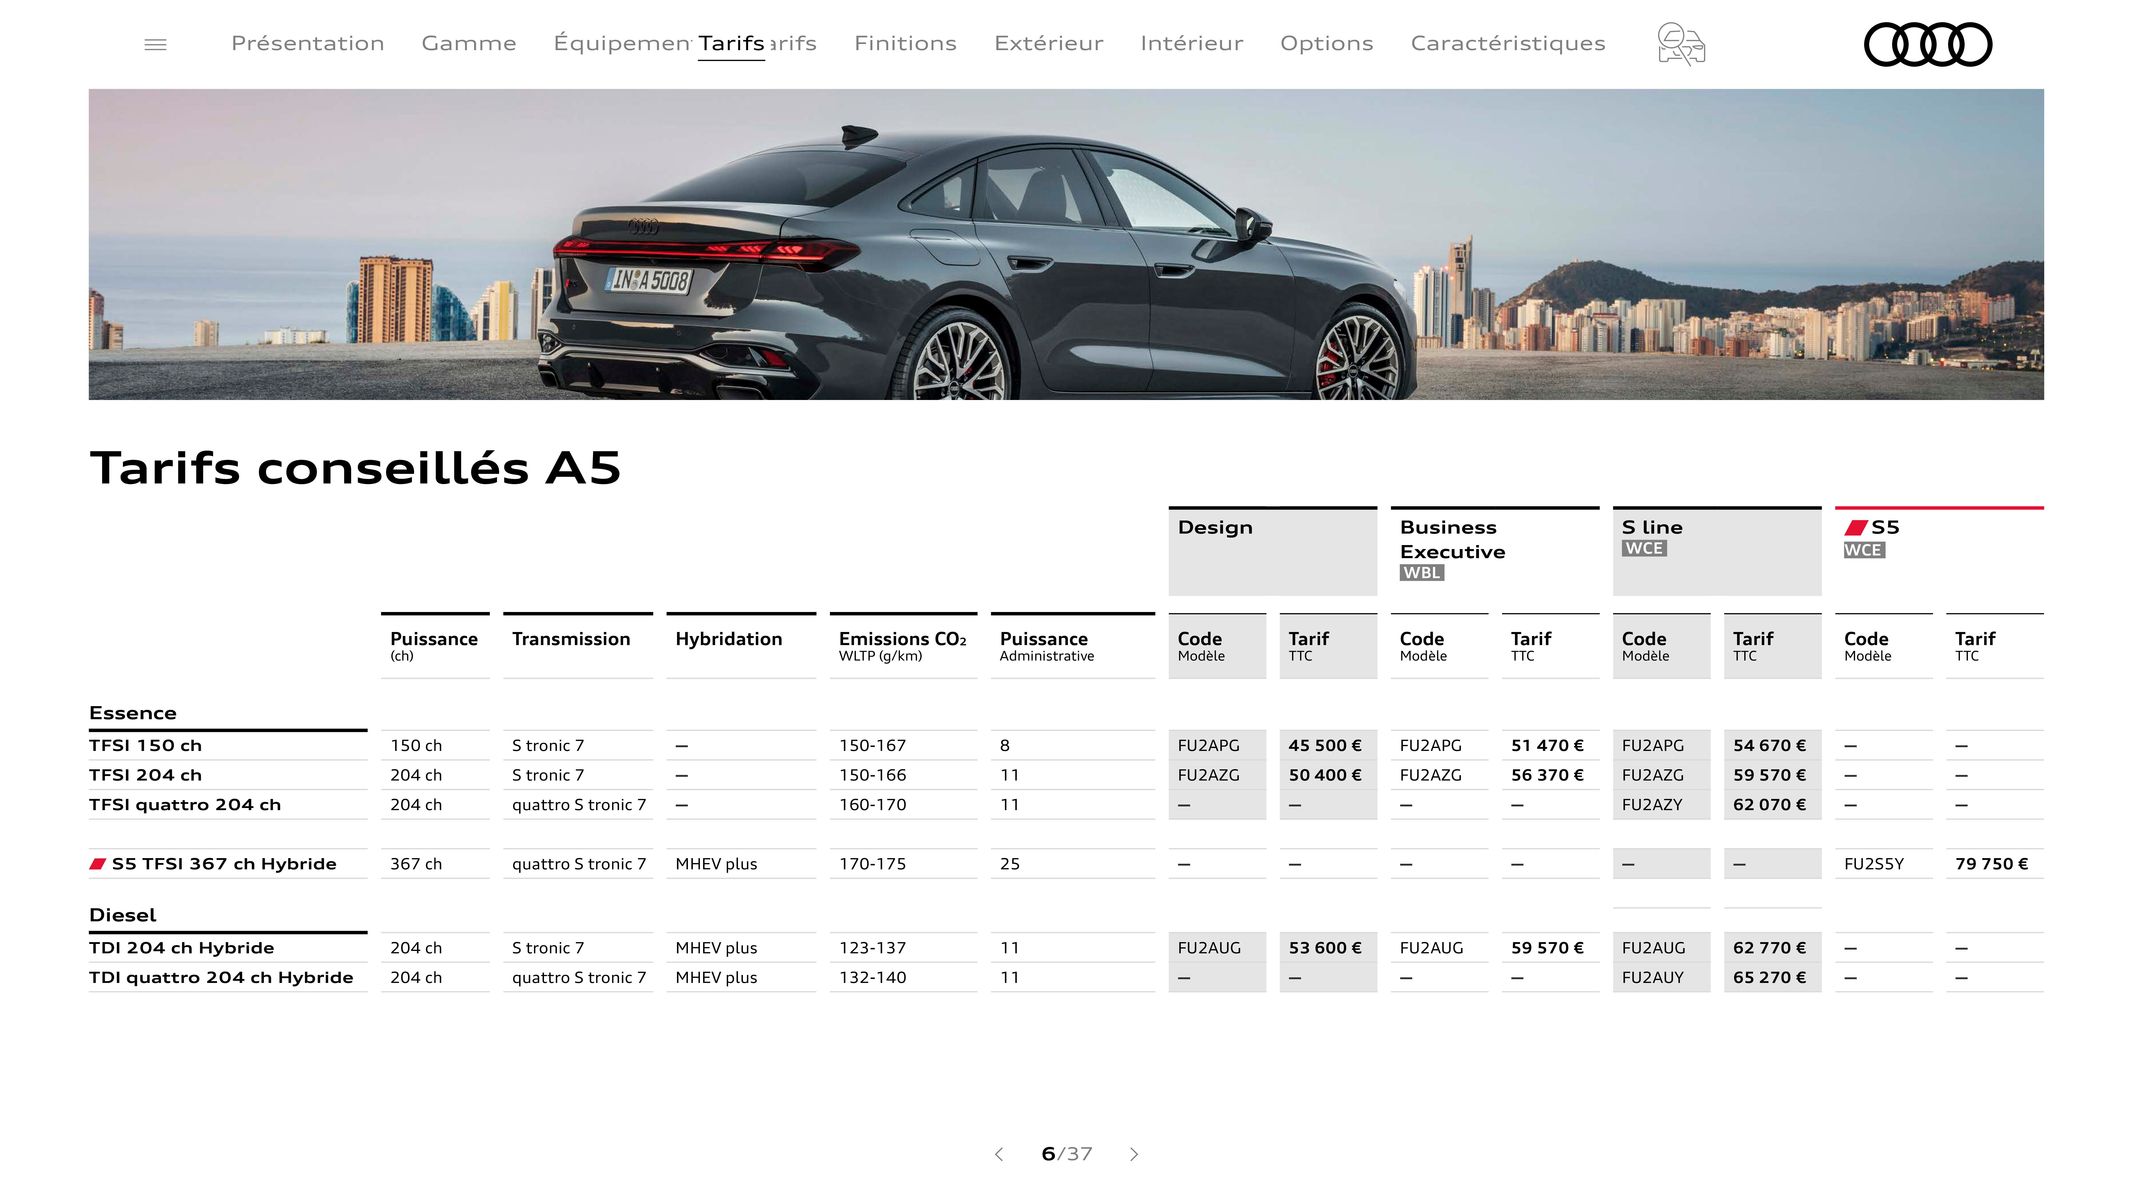The image size is (2133, 1200).
Task: Open the Équipements tab
Action: pos(623,43)
